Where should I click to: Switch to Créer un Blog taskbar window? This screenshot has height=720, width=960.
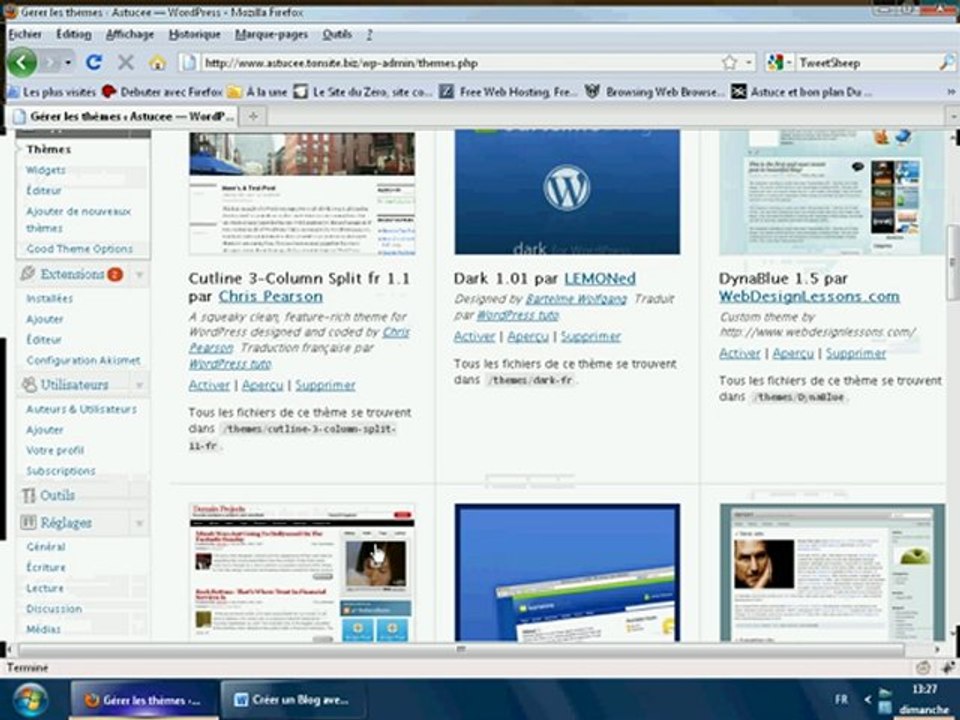pos(293,700)
